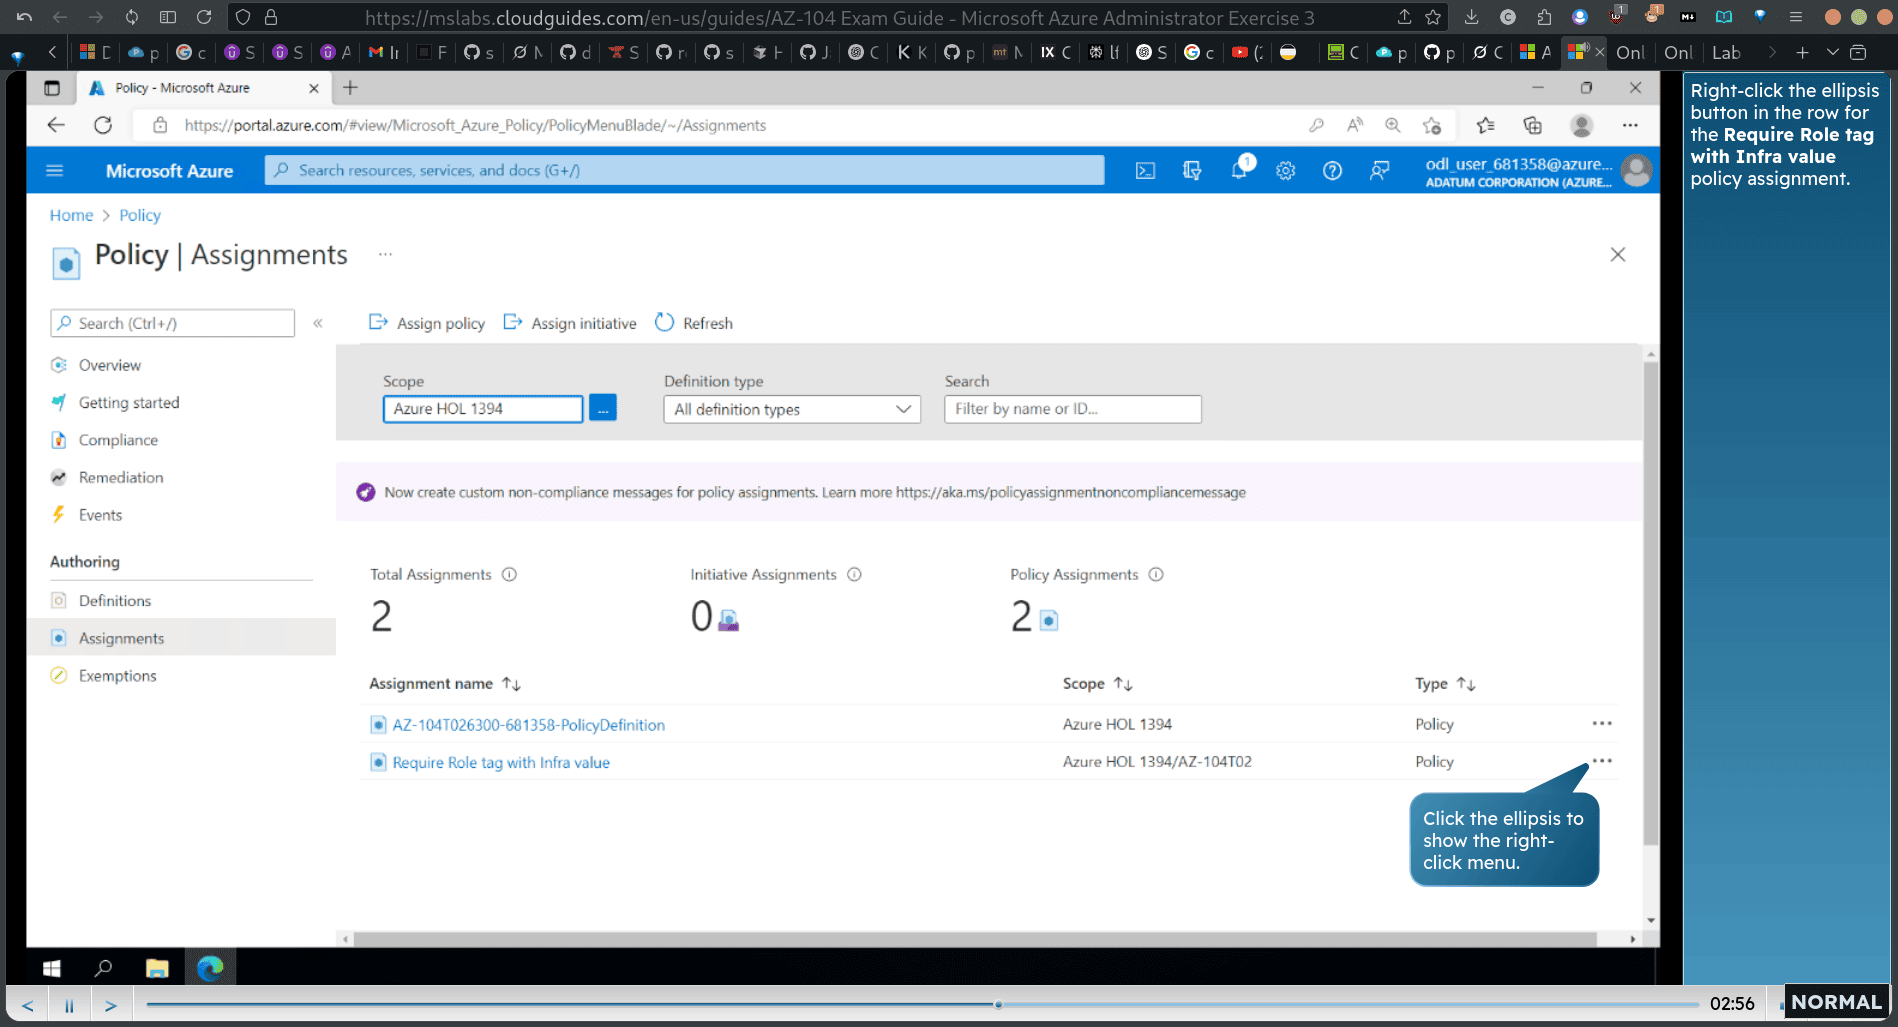Open the Azure portal hamburger menu
Viewport: 1898px width, 1027px height.
point(55,171)
